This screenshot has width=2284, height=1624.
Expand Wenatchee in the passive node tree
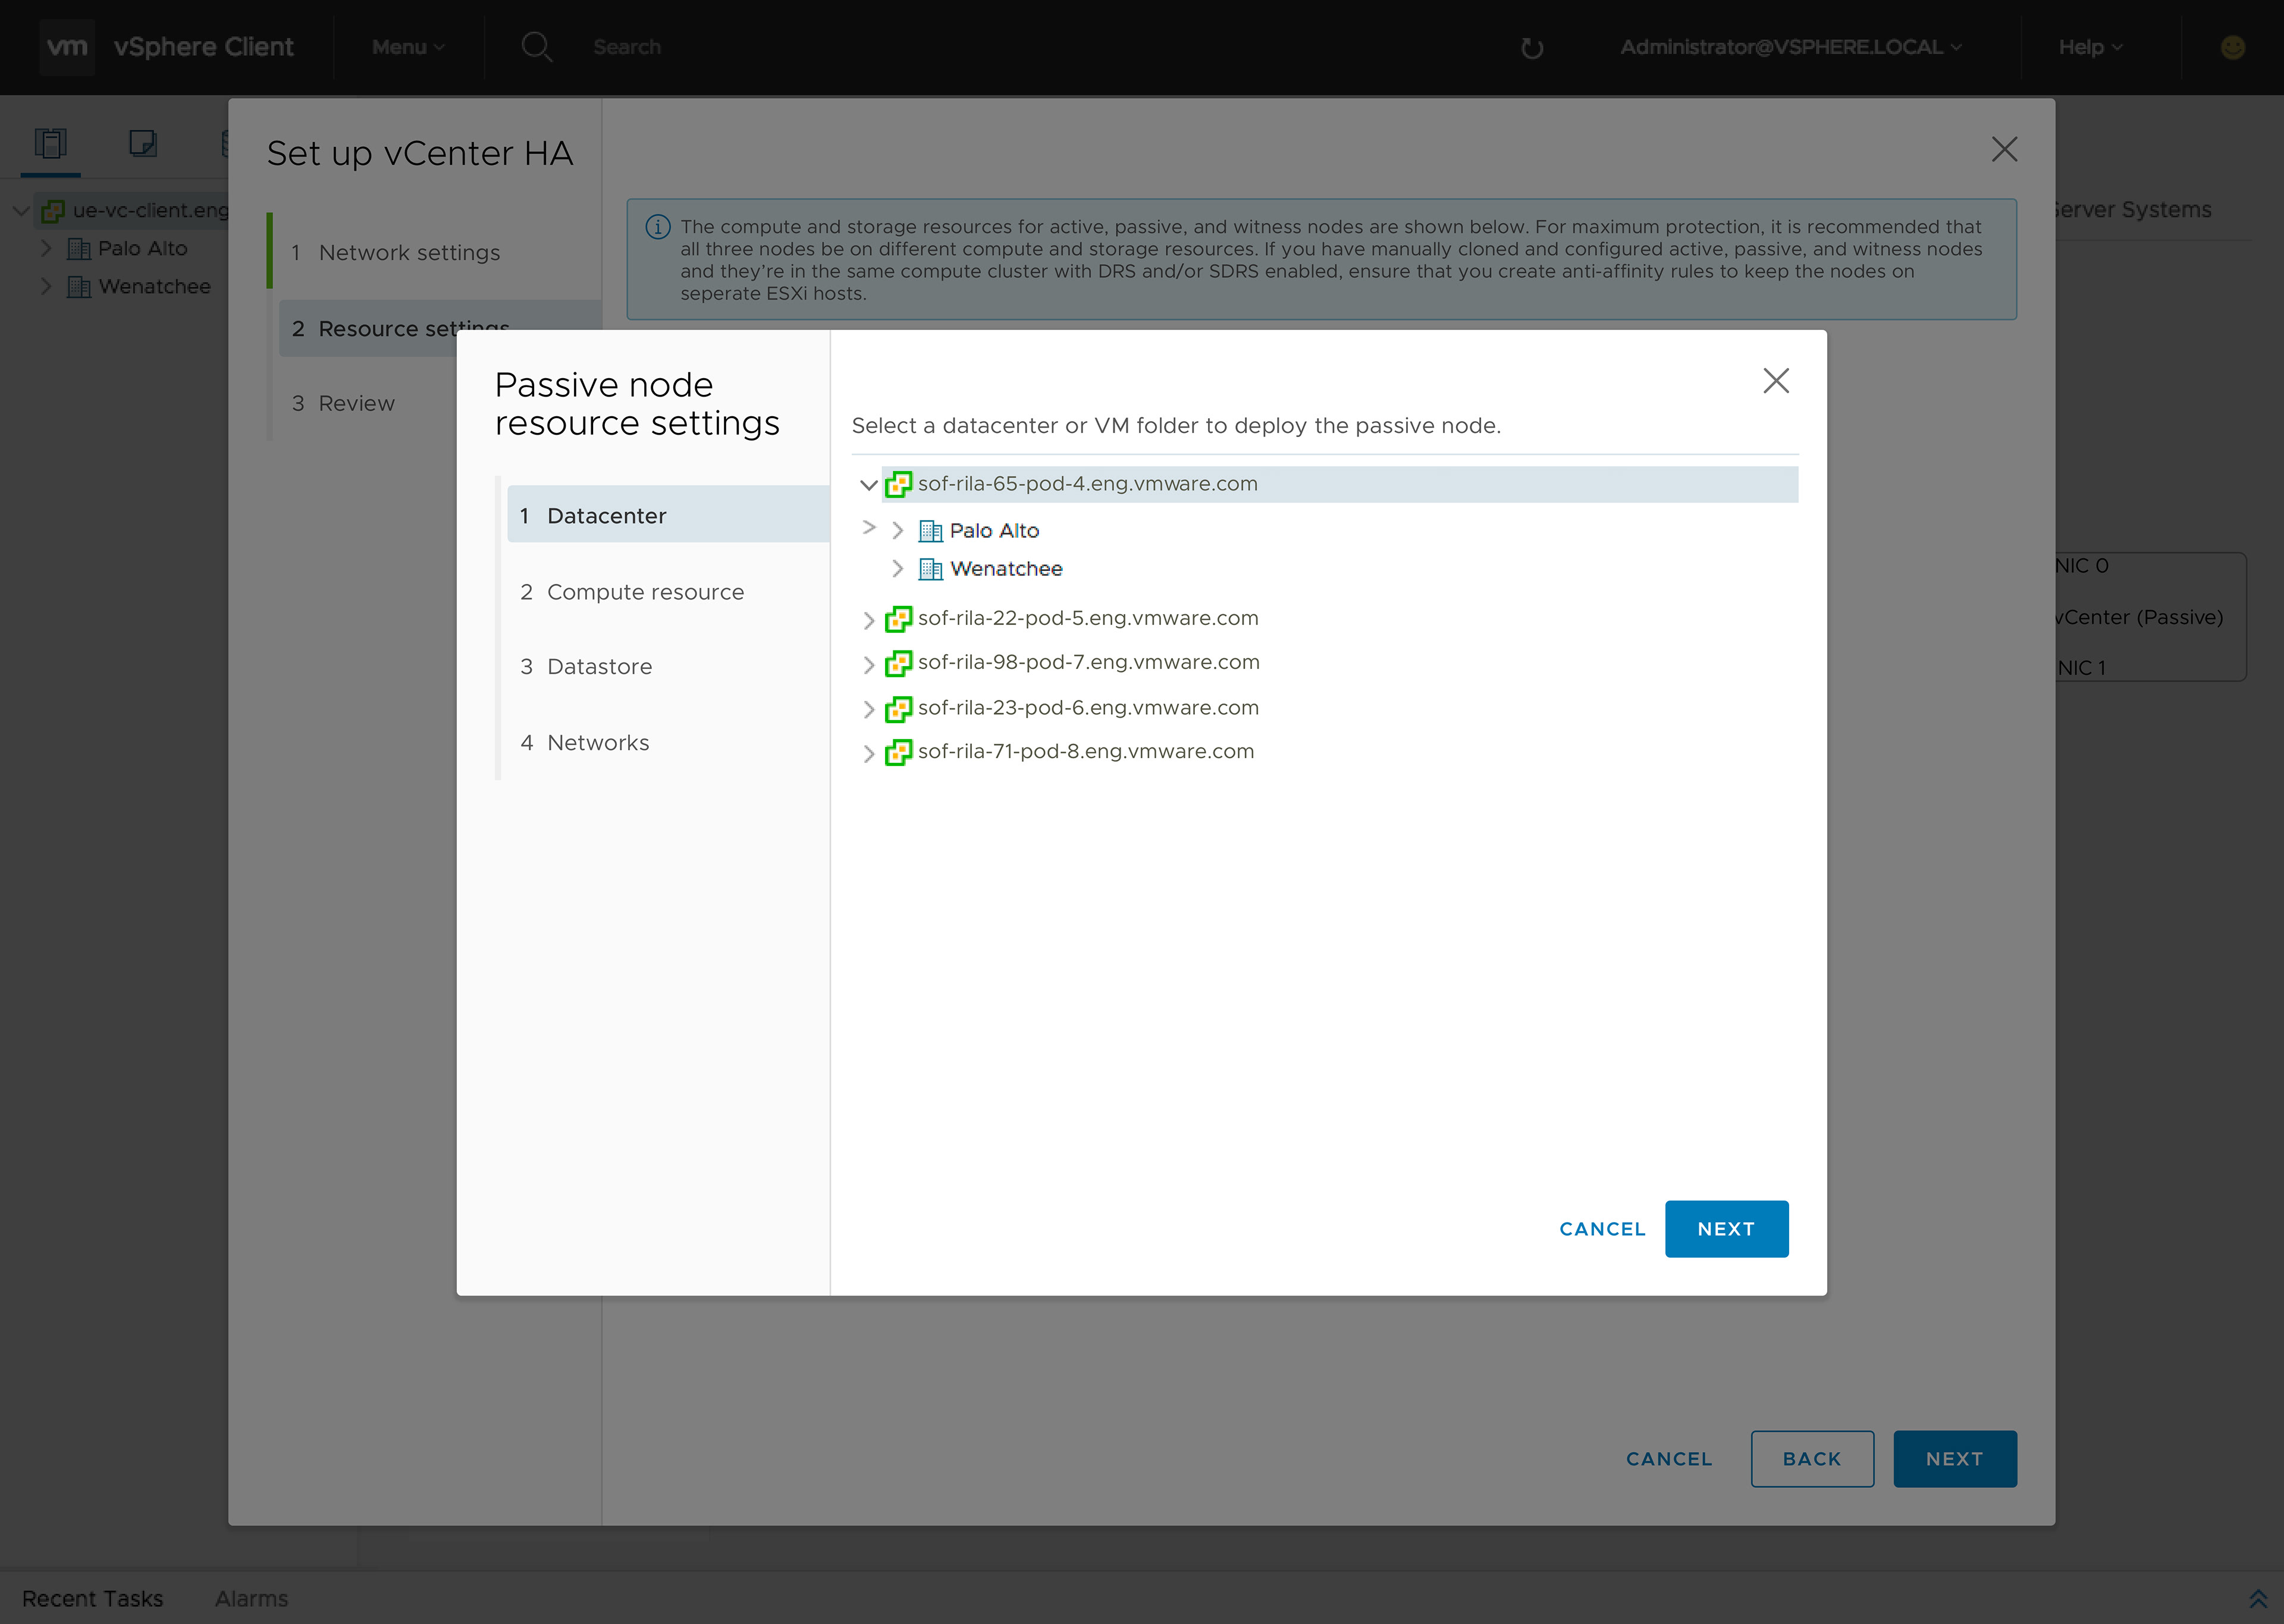(x=897, y=569)
